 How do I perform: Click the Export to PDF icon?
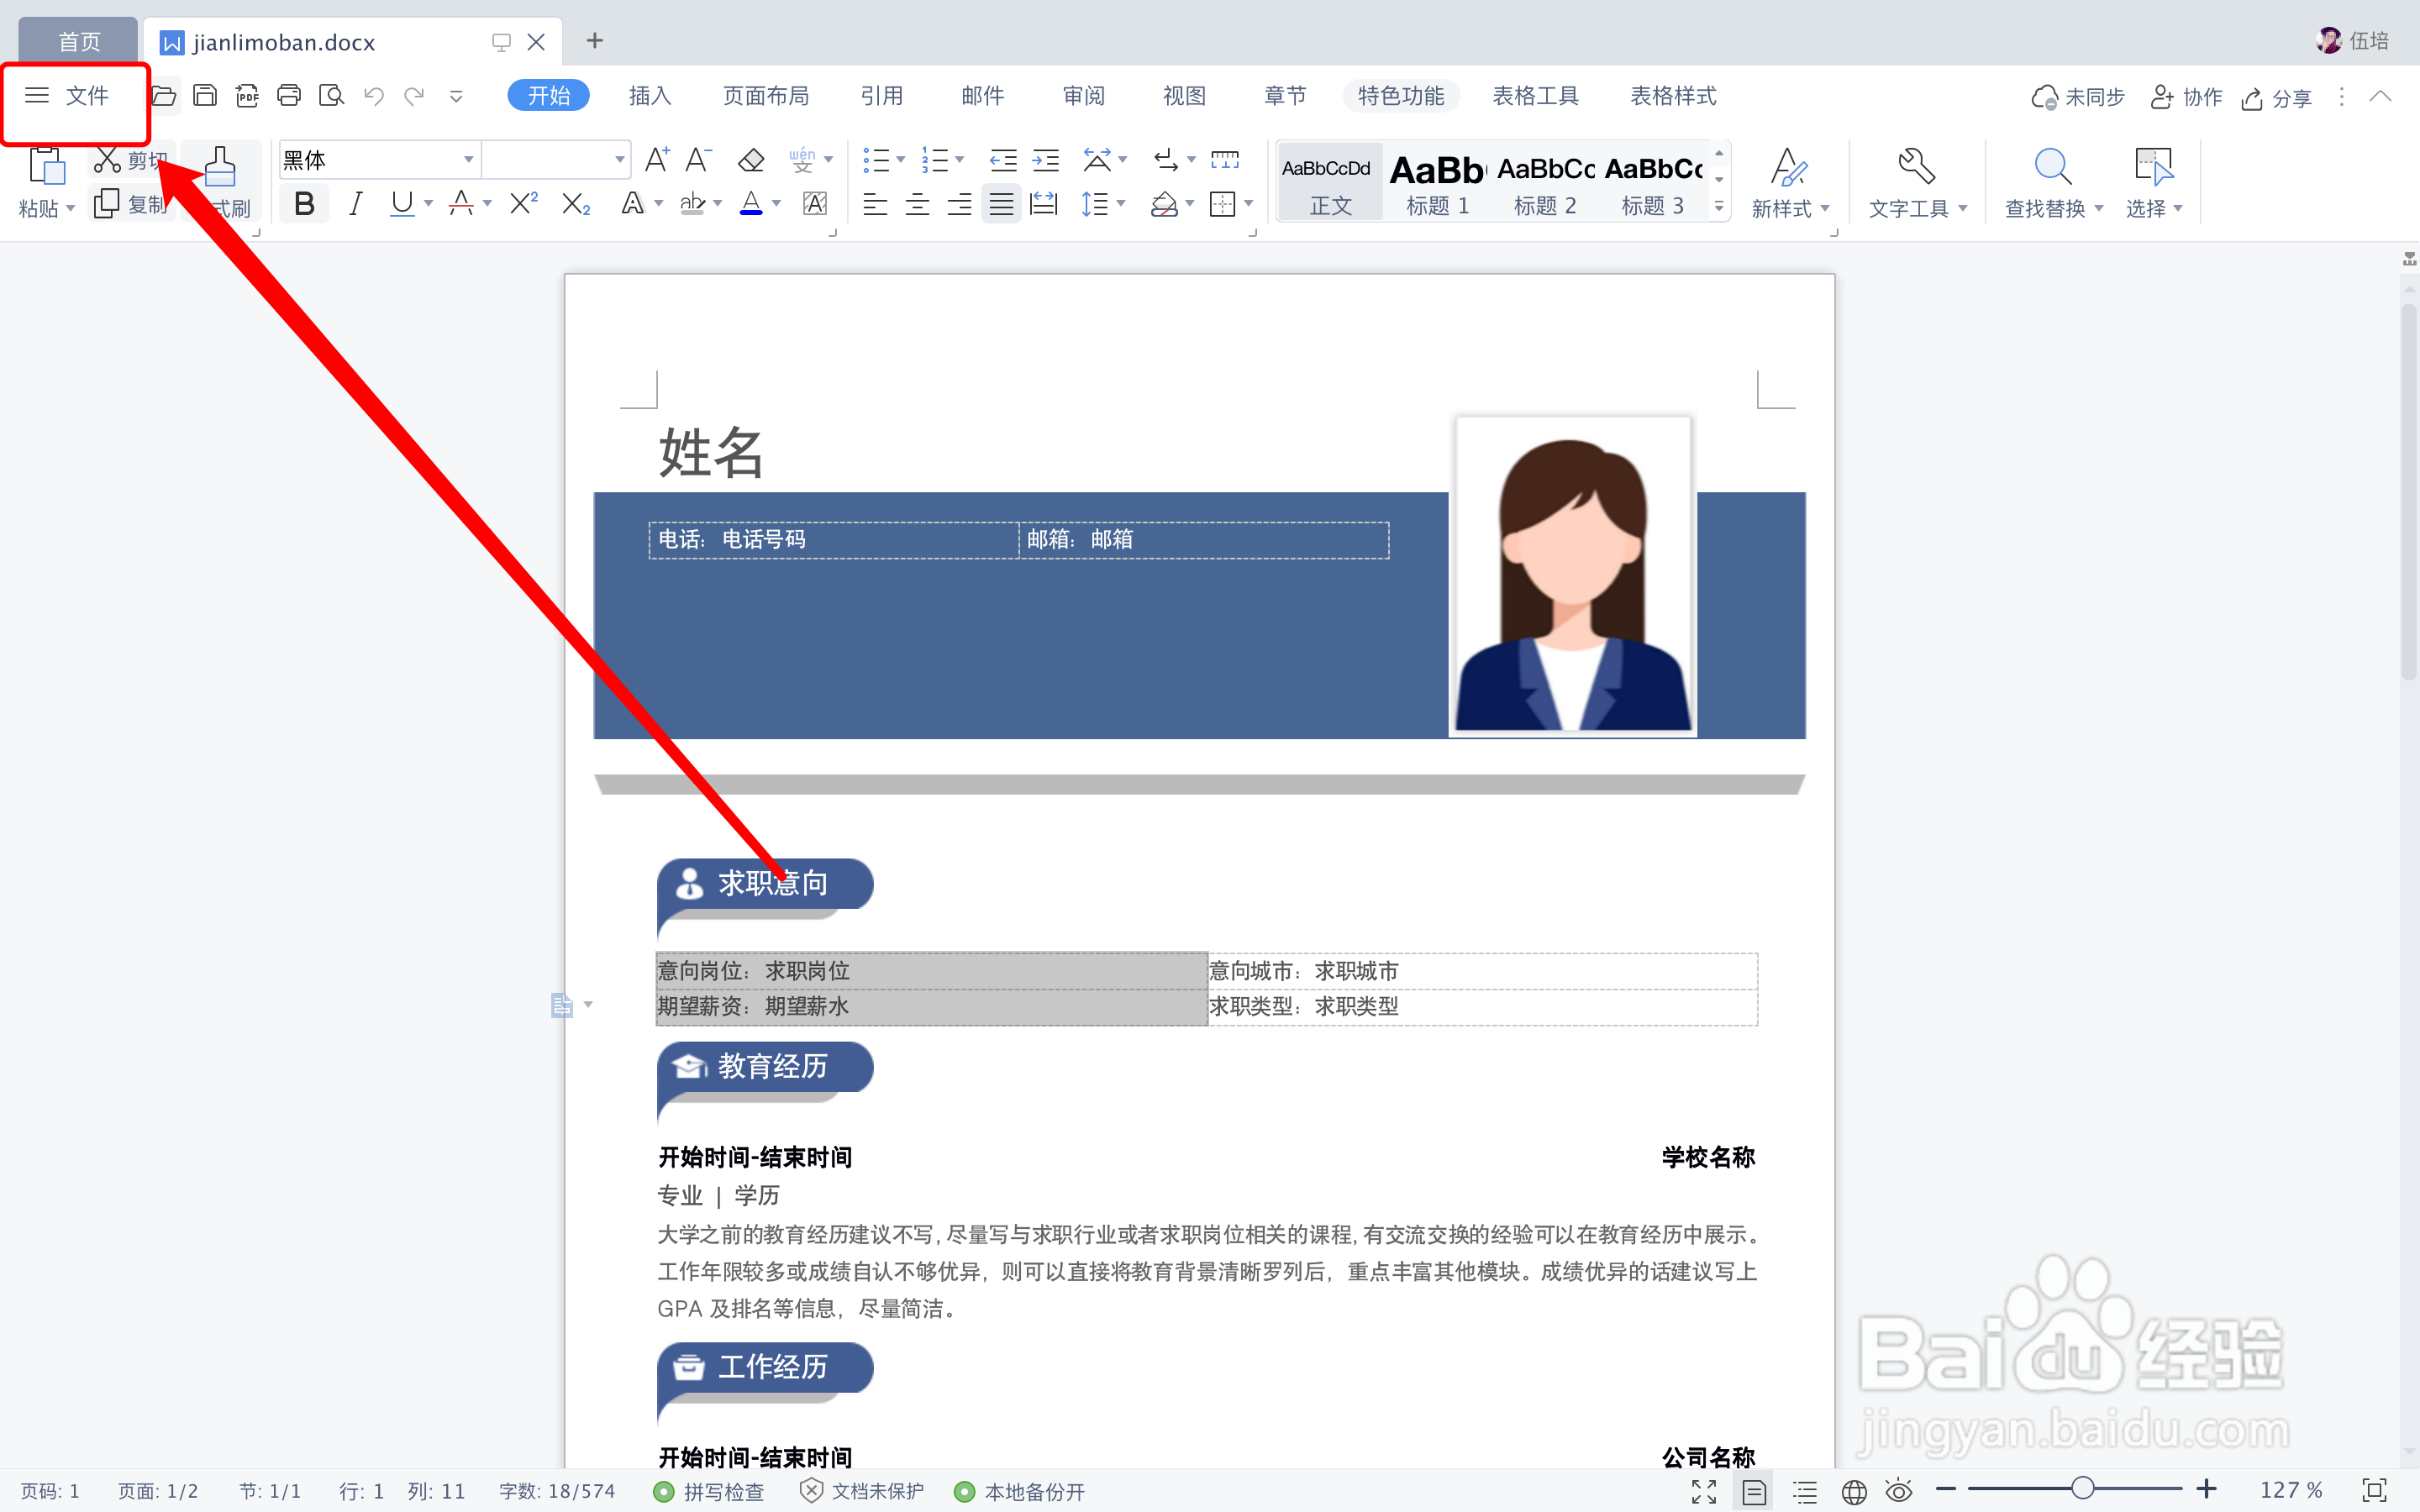[x=247, y=96]
